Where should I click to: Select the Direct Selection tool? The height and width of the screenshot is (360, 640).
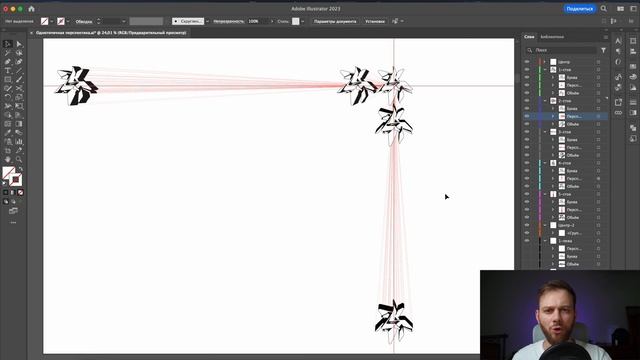[x=19, y=44]
